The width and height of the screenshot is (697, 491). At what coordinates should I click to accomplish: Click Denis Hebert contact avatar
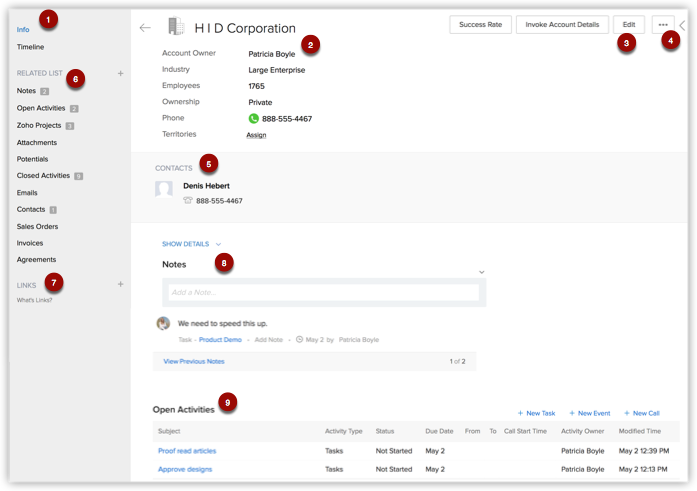tap(164, 190)
